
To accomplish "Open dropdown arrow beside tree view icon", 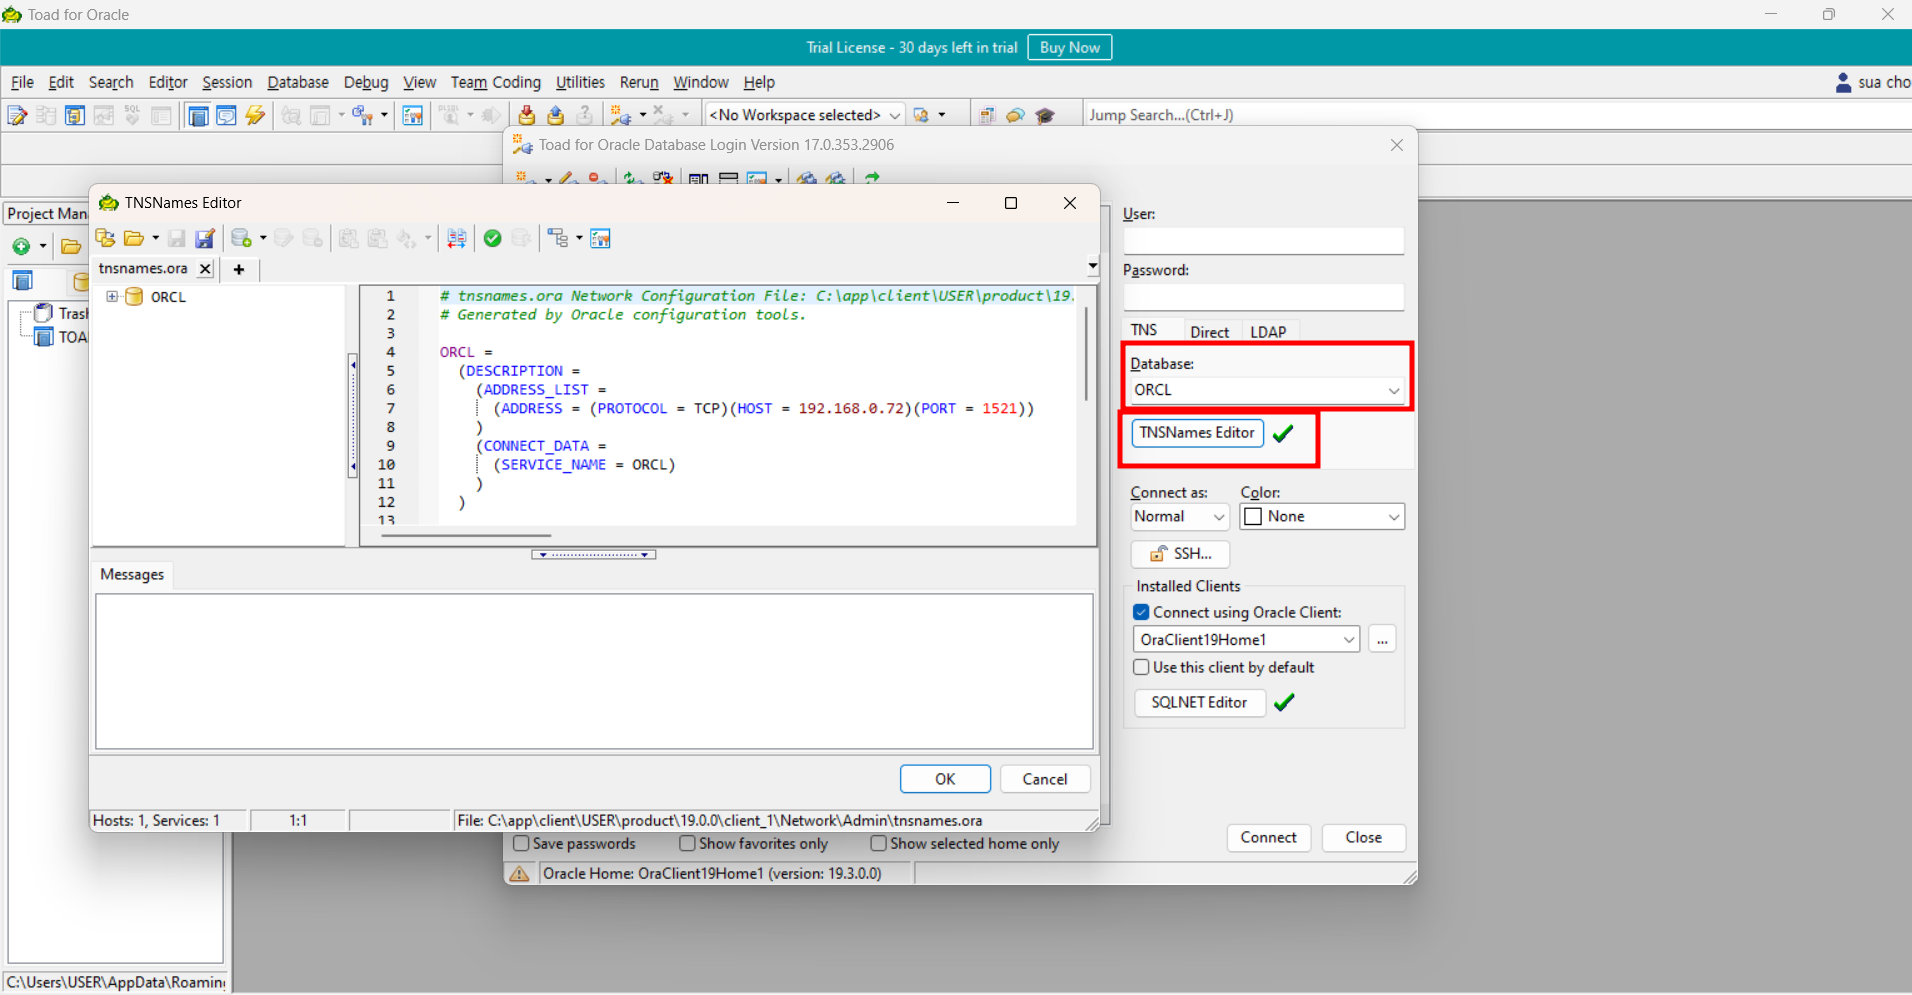I will click(x=579, y=238).
